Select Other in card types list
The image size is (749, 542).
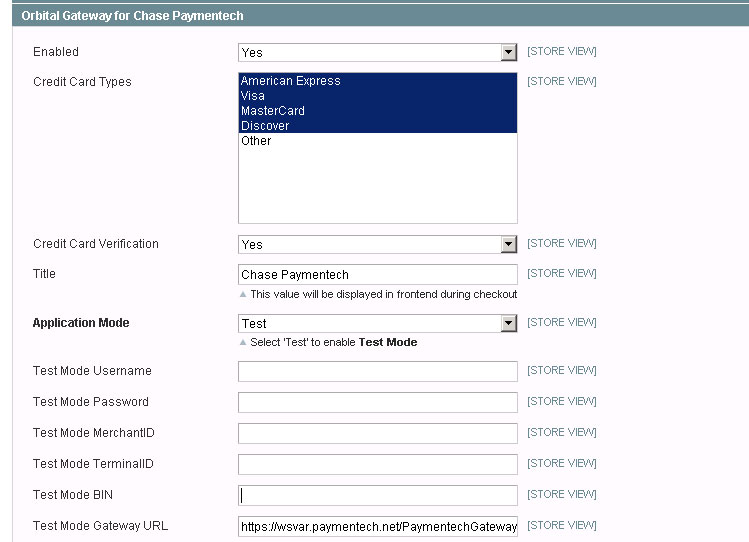coord(377,141)
